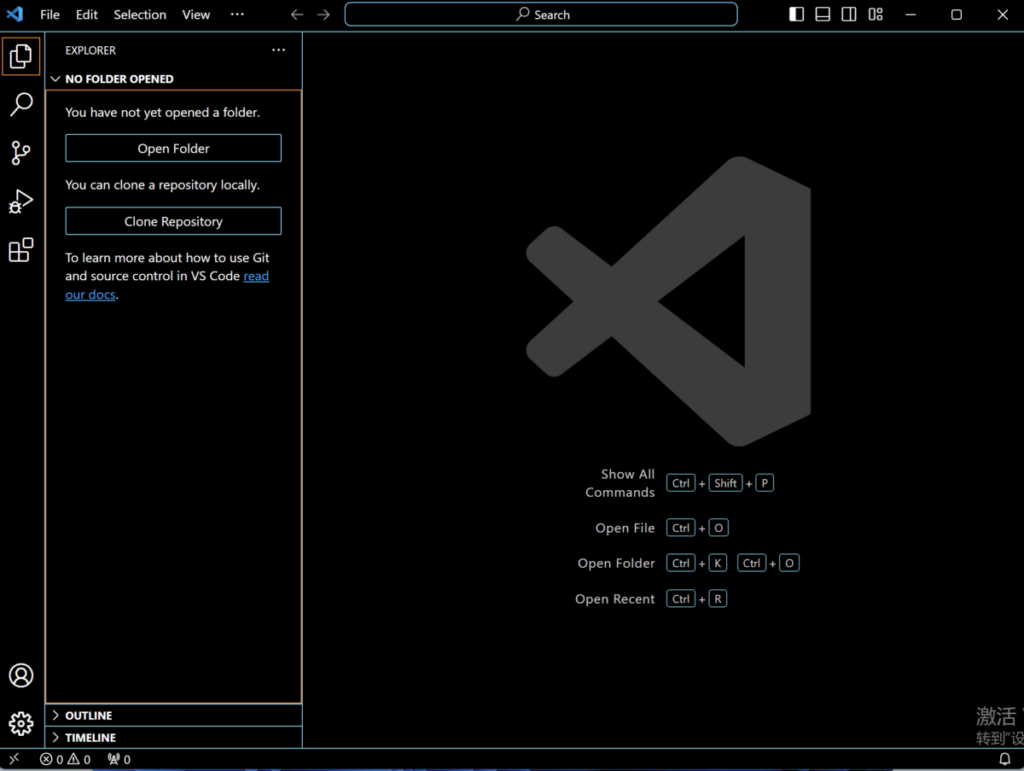Open the Customize Layout control
The height and width of the screenshot is (771, 1024).
pyautogui.click(x=876, y=14)
